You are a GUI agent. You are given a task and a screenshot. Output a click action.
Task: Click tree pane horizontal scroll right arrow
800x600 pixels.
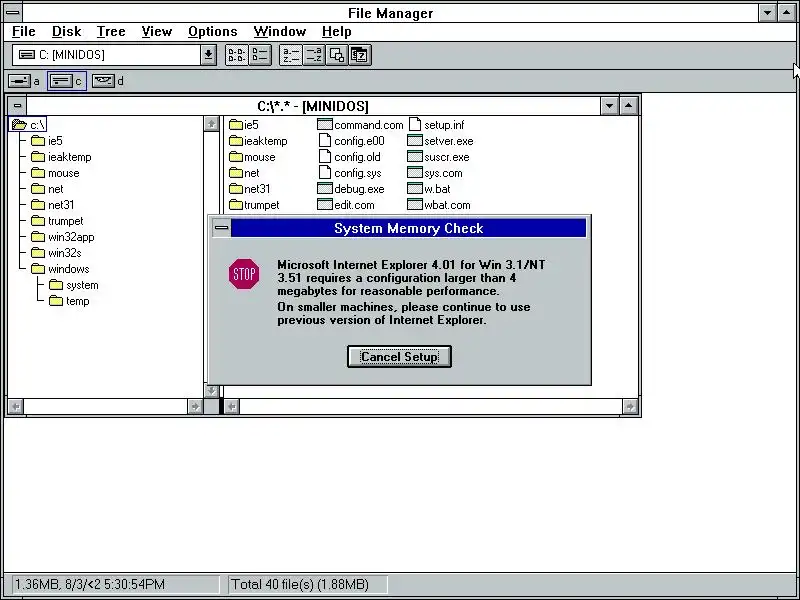click(195, 407)
